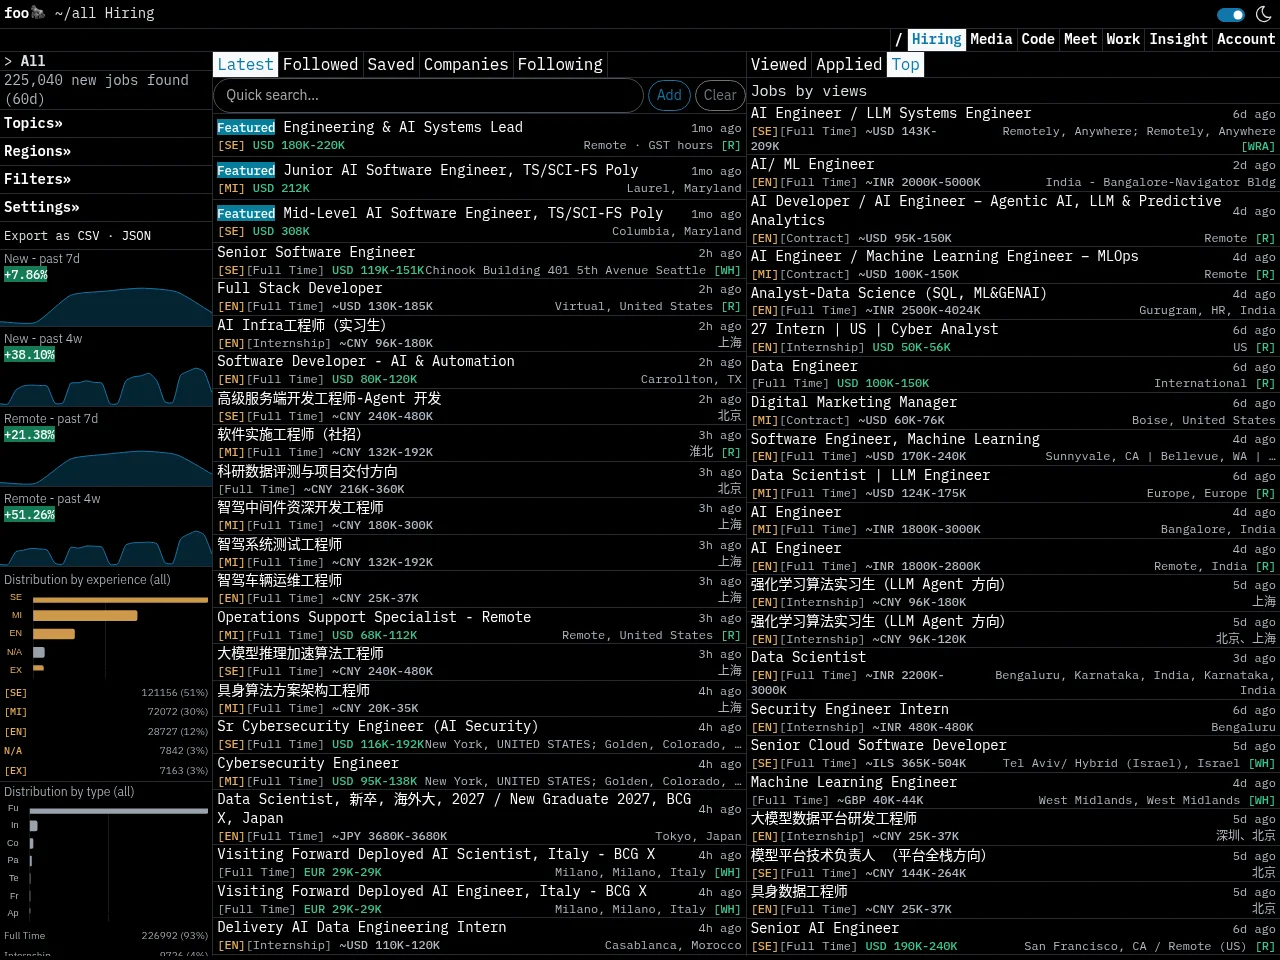The height and width of the screenshot is (960, 1280).
Task: Toggle the blue theme switch
Action: [x=1231, y=14]
